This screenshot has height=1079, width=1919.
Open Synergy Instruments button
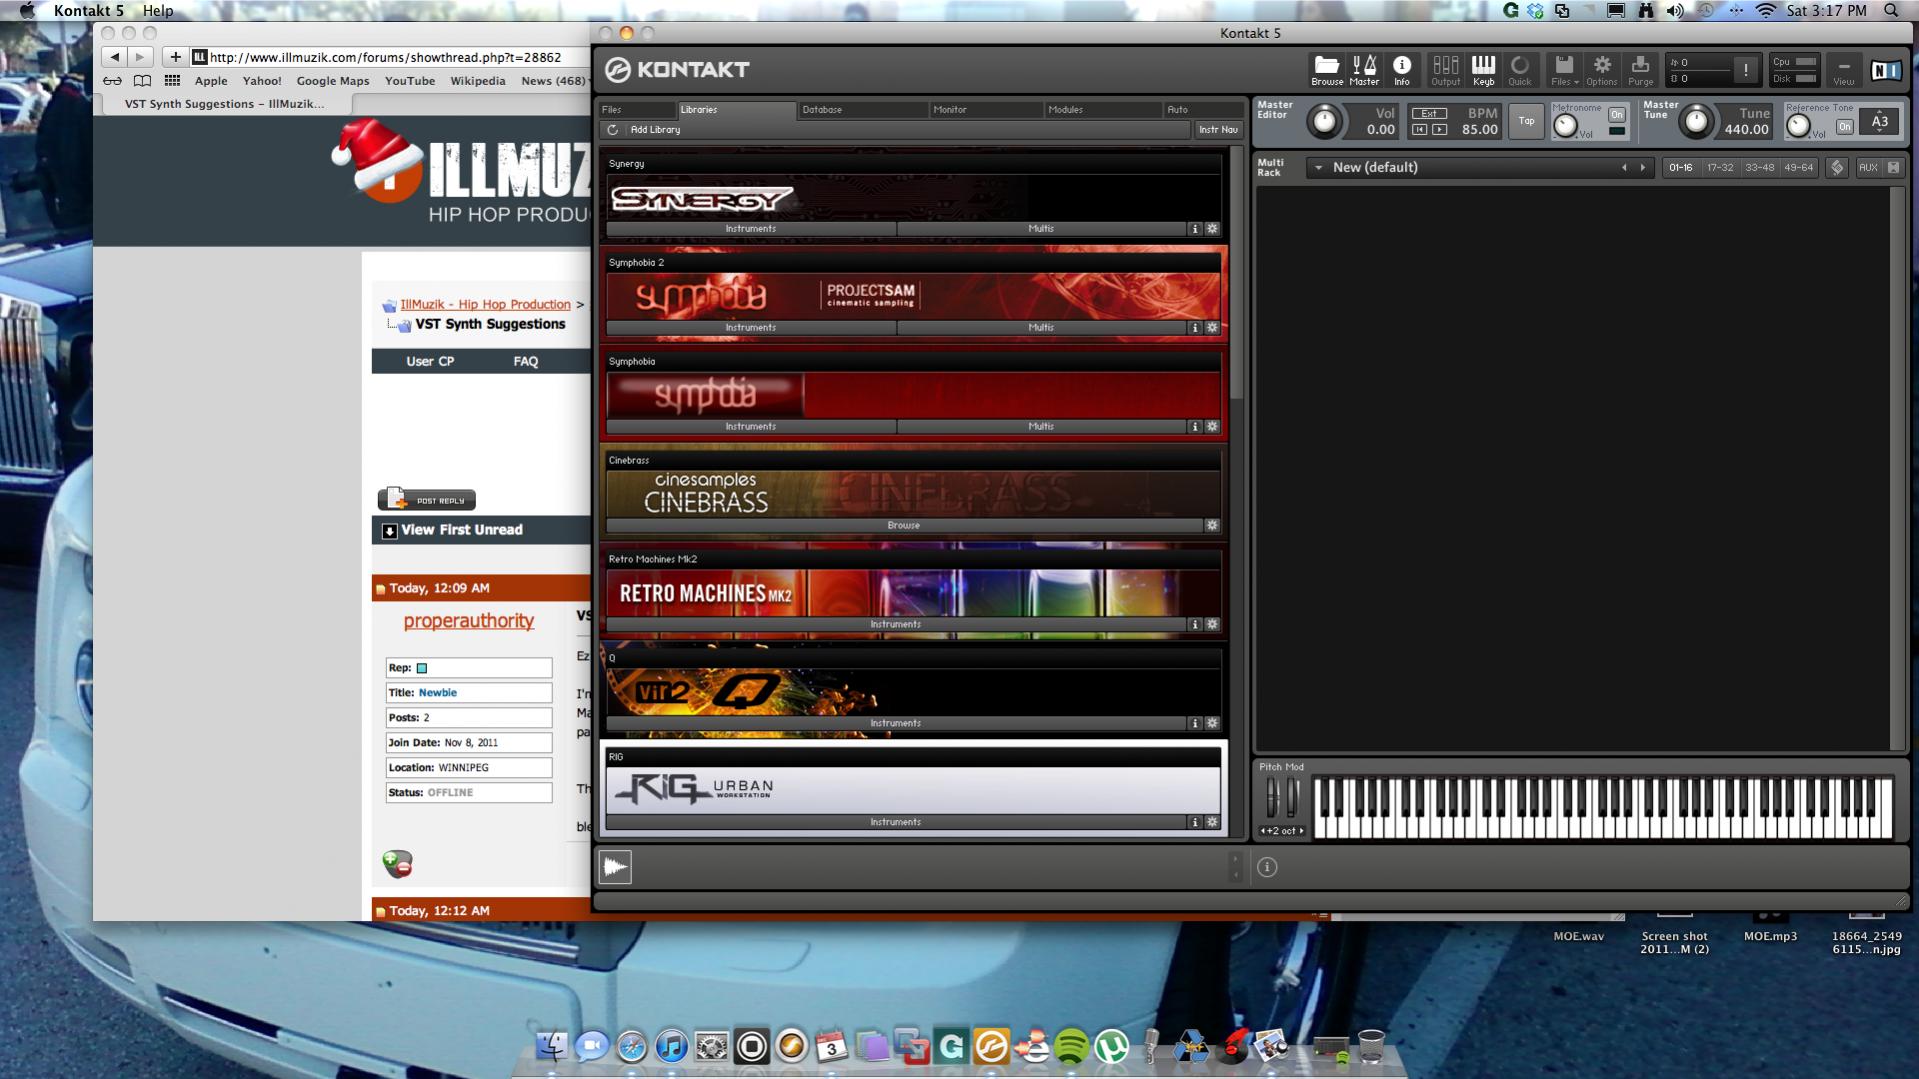pyautogui.click(x=750, y=229)
